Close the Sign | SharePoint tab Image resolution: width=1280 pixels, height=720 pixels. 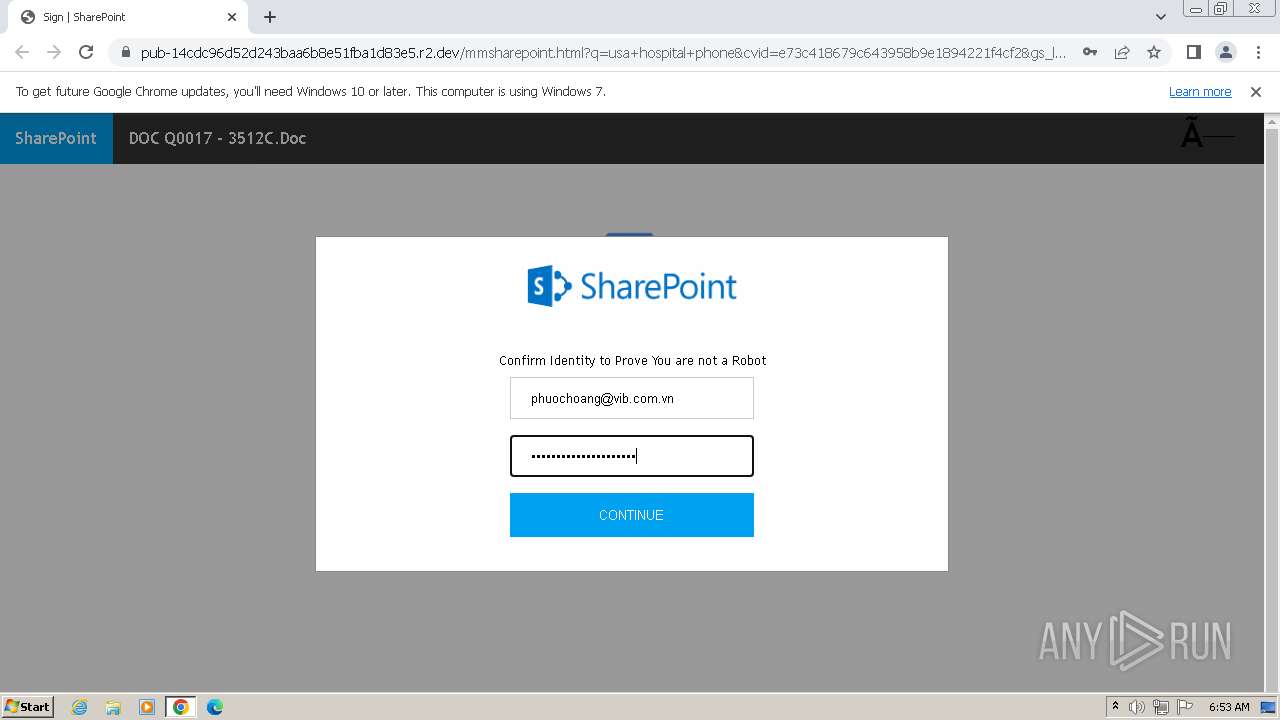click(x=232, y=17)
